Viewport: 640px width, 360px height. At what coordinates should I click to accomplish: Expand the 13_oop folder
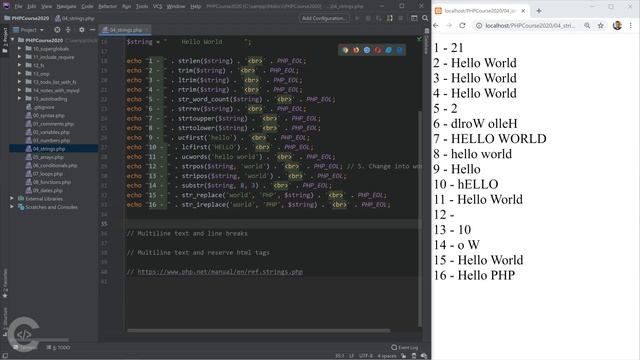(x=19, y=73)
